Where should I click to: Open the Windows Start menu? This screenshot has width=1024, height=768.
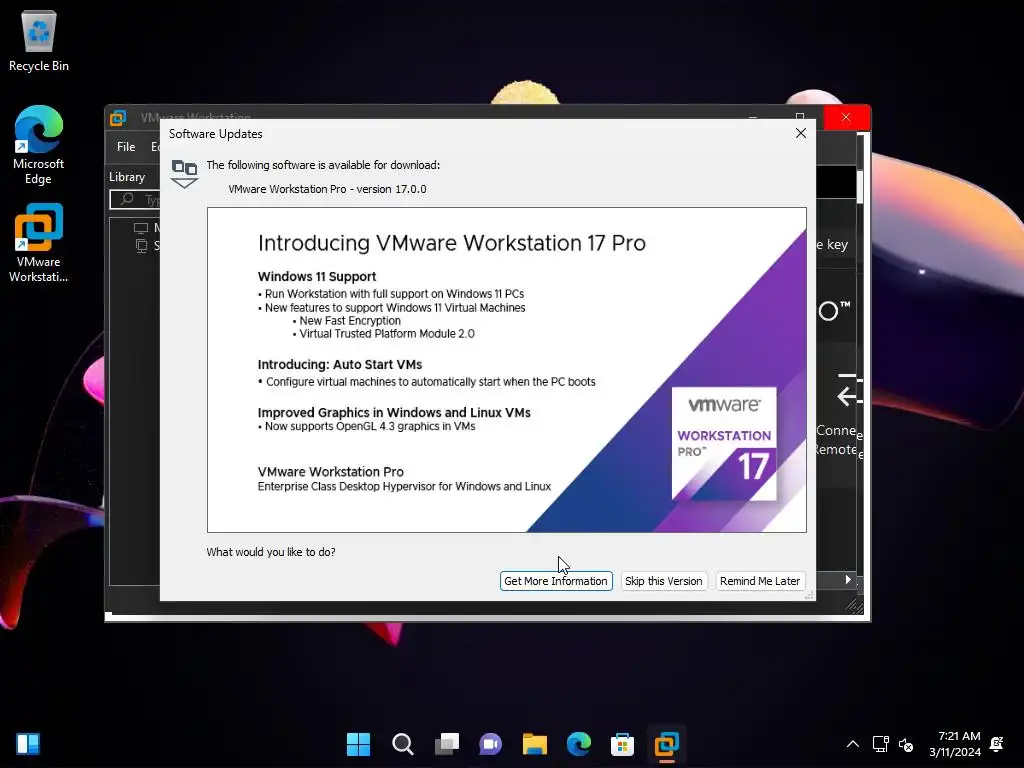tap(358, 744)
